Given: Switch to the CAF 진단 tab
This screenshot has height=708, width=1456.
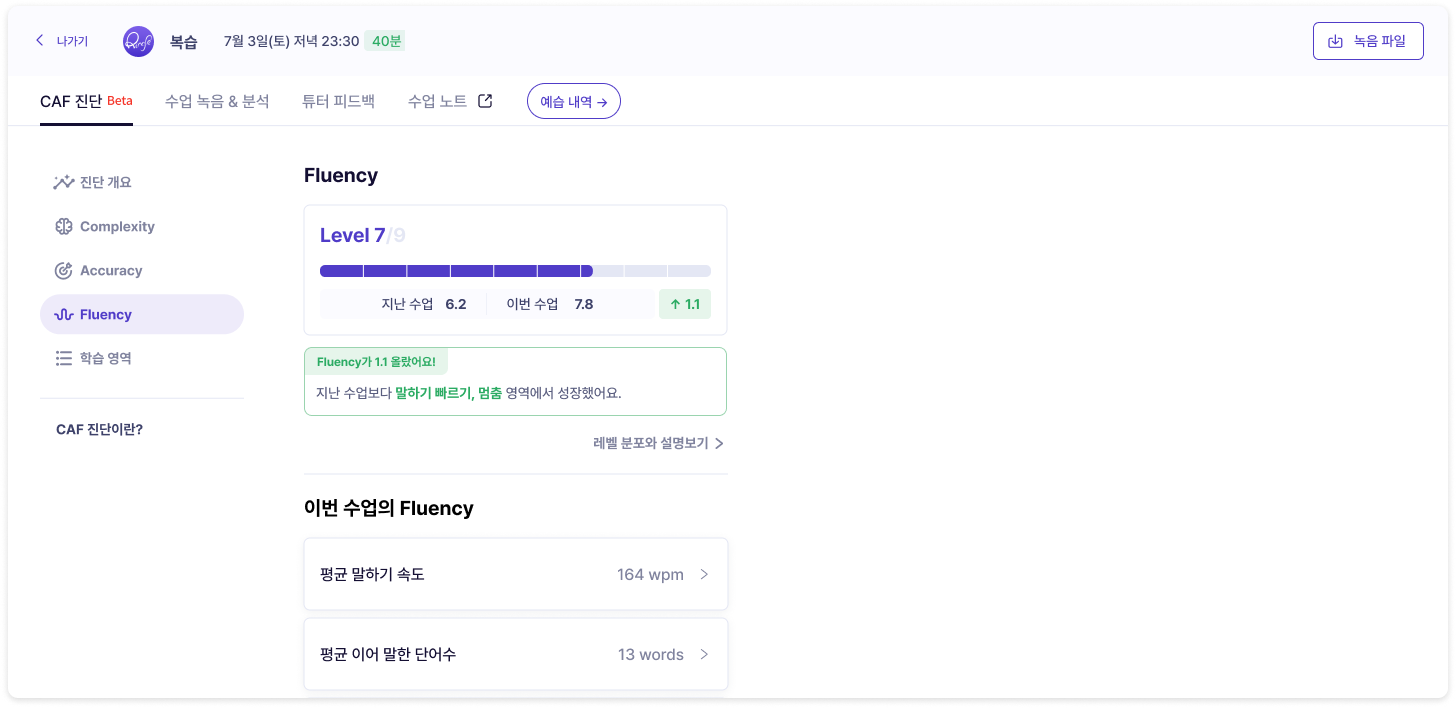Looking at the screenshot, I should tap(86, 101).
